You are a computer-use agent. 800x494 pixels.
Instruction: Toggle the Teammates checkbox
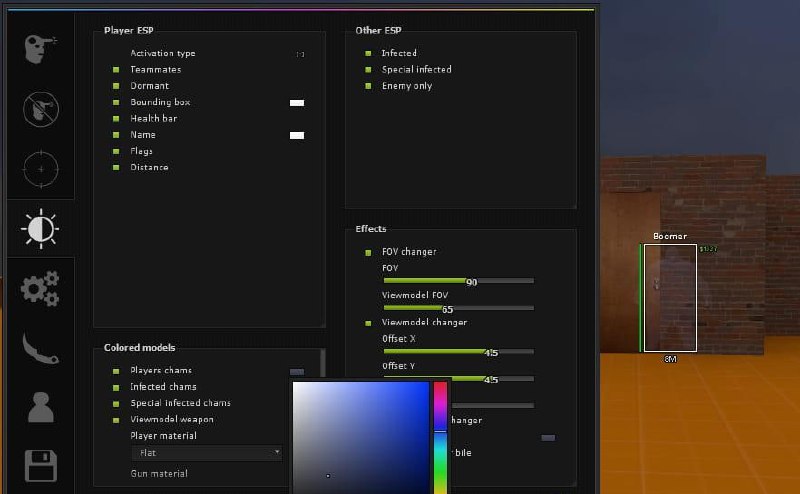(x=116, y=70)
